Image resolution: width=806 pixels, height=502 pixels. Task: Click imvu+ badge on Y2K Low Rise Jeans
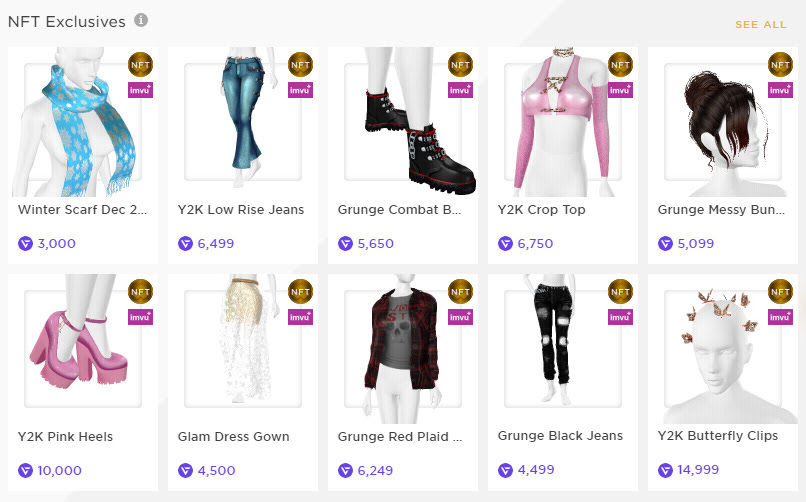pyautogui.click(x=300, y=90)
